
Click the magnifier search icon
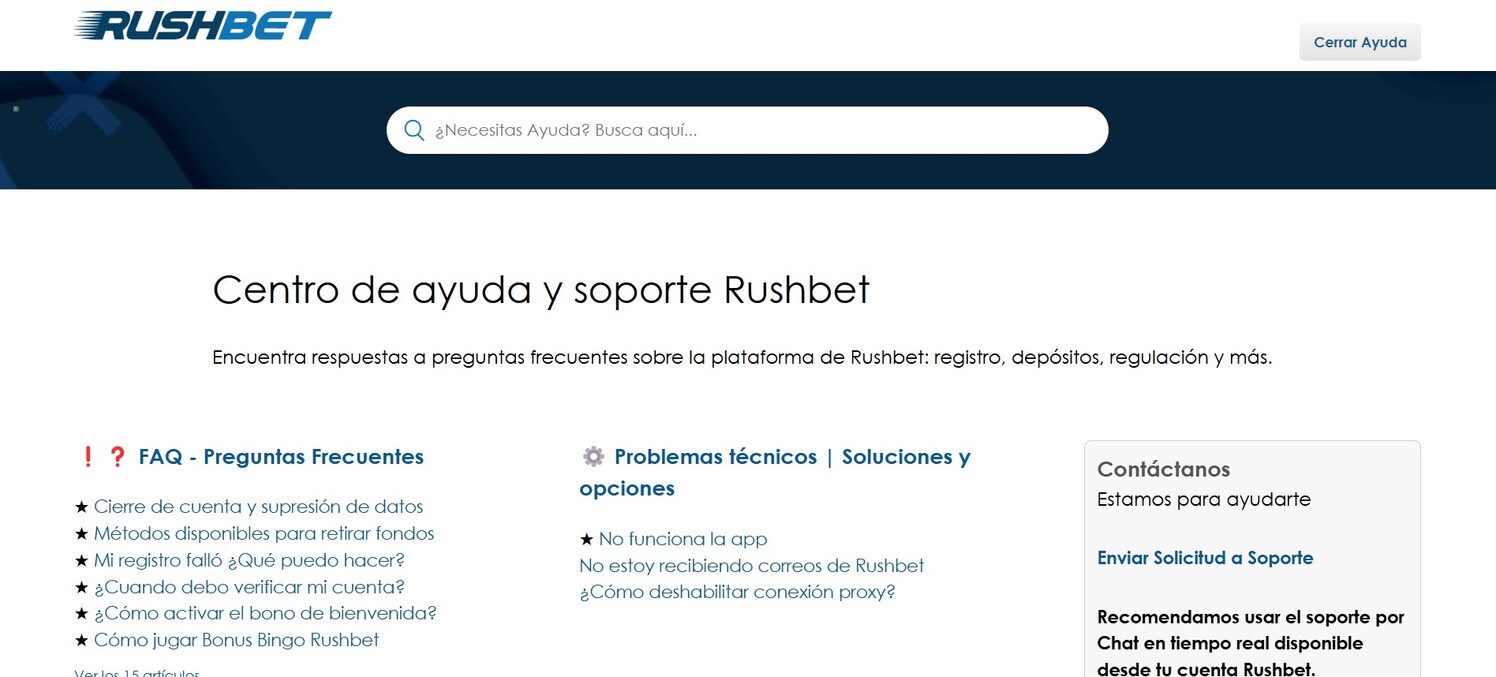tap(414, 130)
